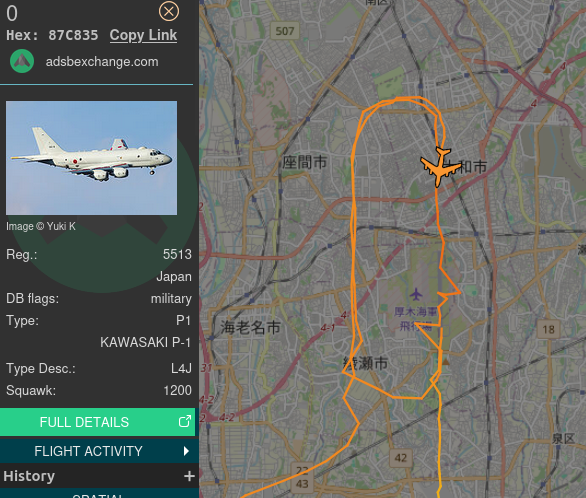This screenshot has height=498, width=586.
Task: Close the aircraft info panel
Action: pos(169,12)
